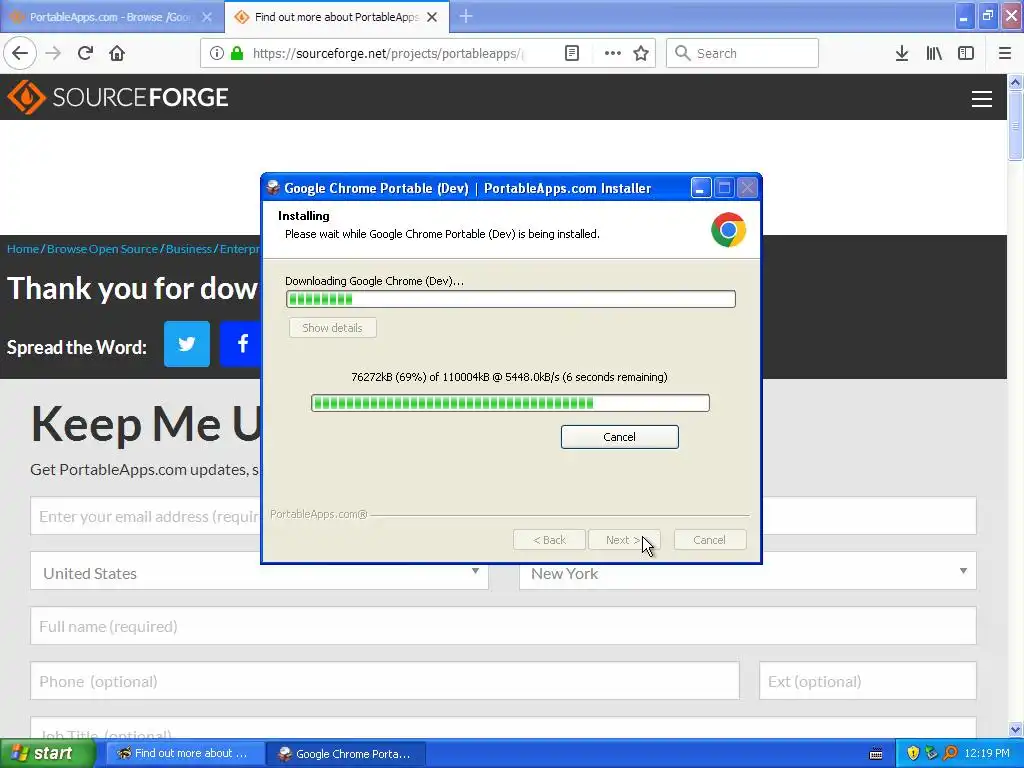The height and width of the screenshot is (768, 1024).
Task: Click the PortableApps.com® branding text
Action: coord(319,515)
